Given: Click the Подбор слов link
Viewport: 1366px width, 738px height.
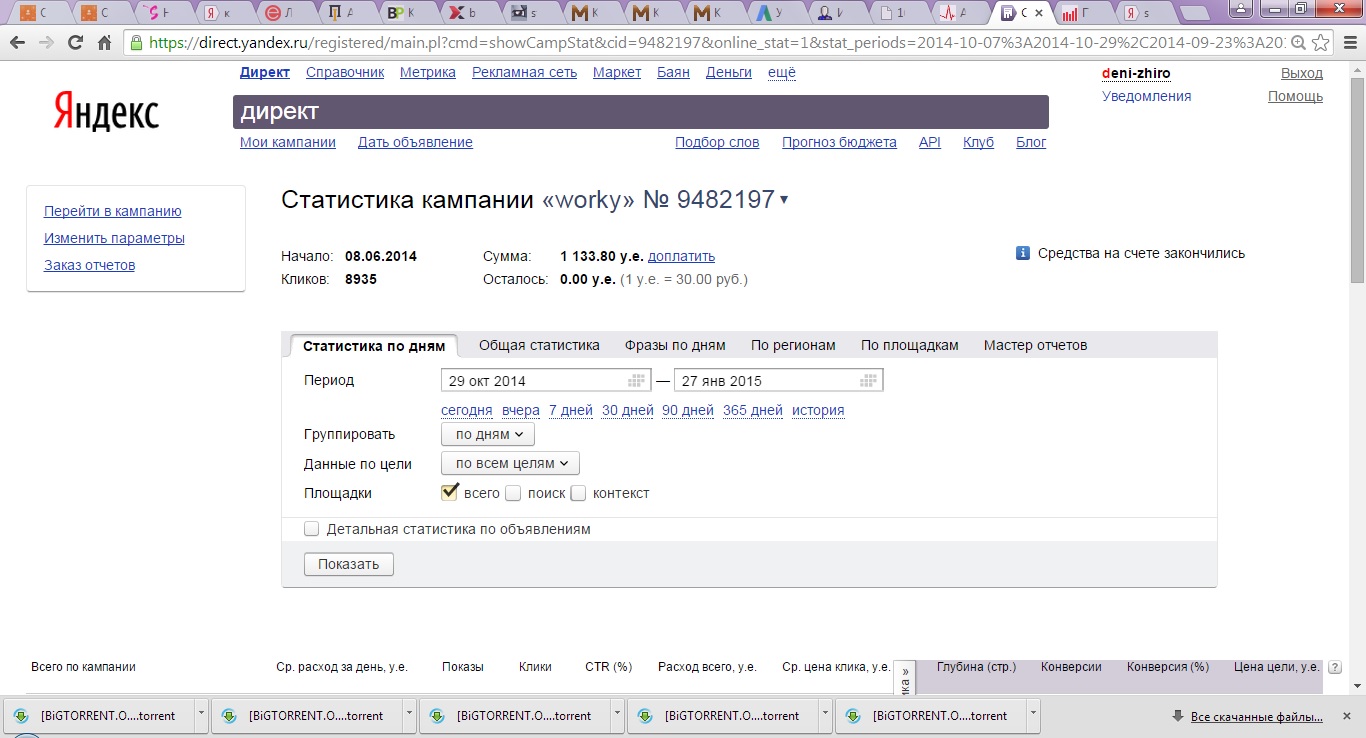Looking at the screenshot, I should click(x=717, y=142).
